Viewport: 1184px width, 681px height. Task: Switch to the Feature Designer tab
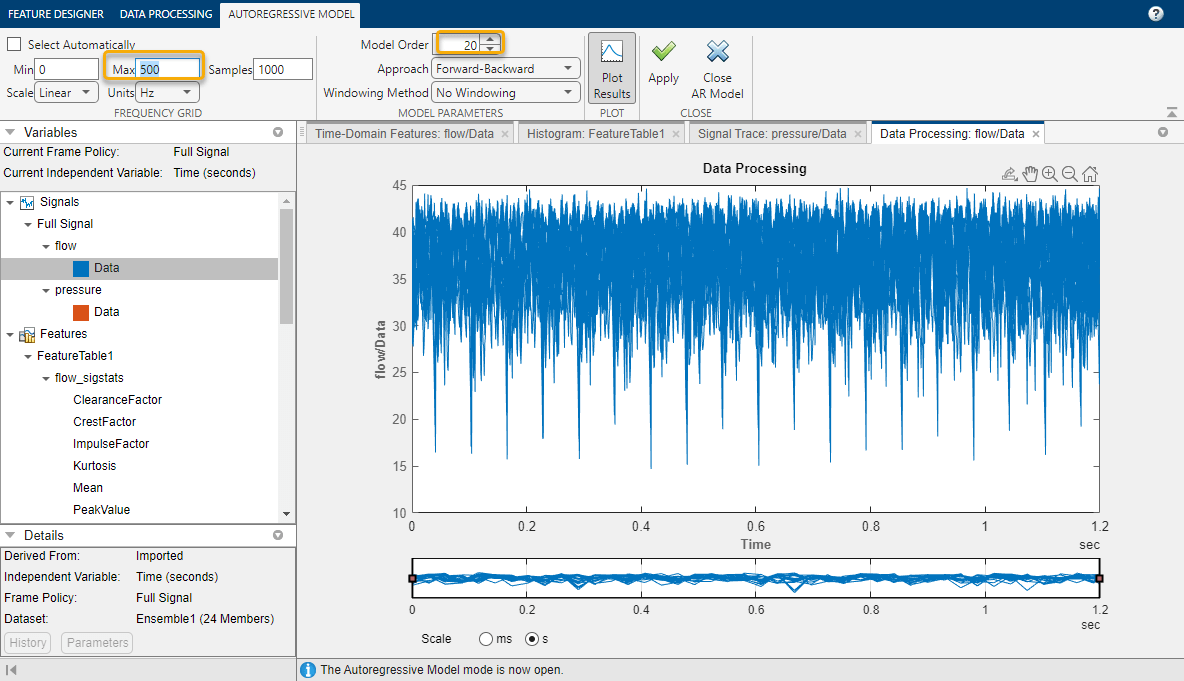tap(56, 14)
